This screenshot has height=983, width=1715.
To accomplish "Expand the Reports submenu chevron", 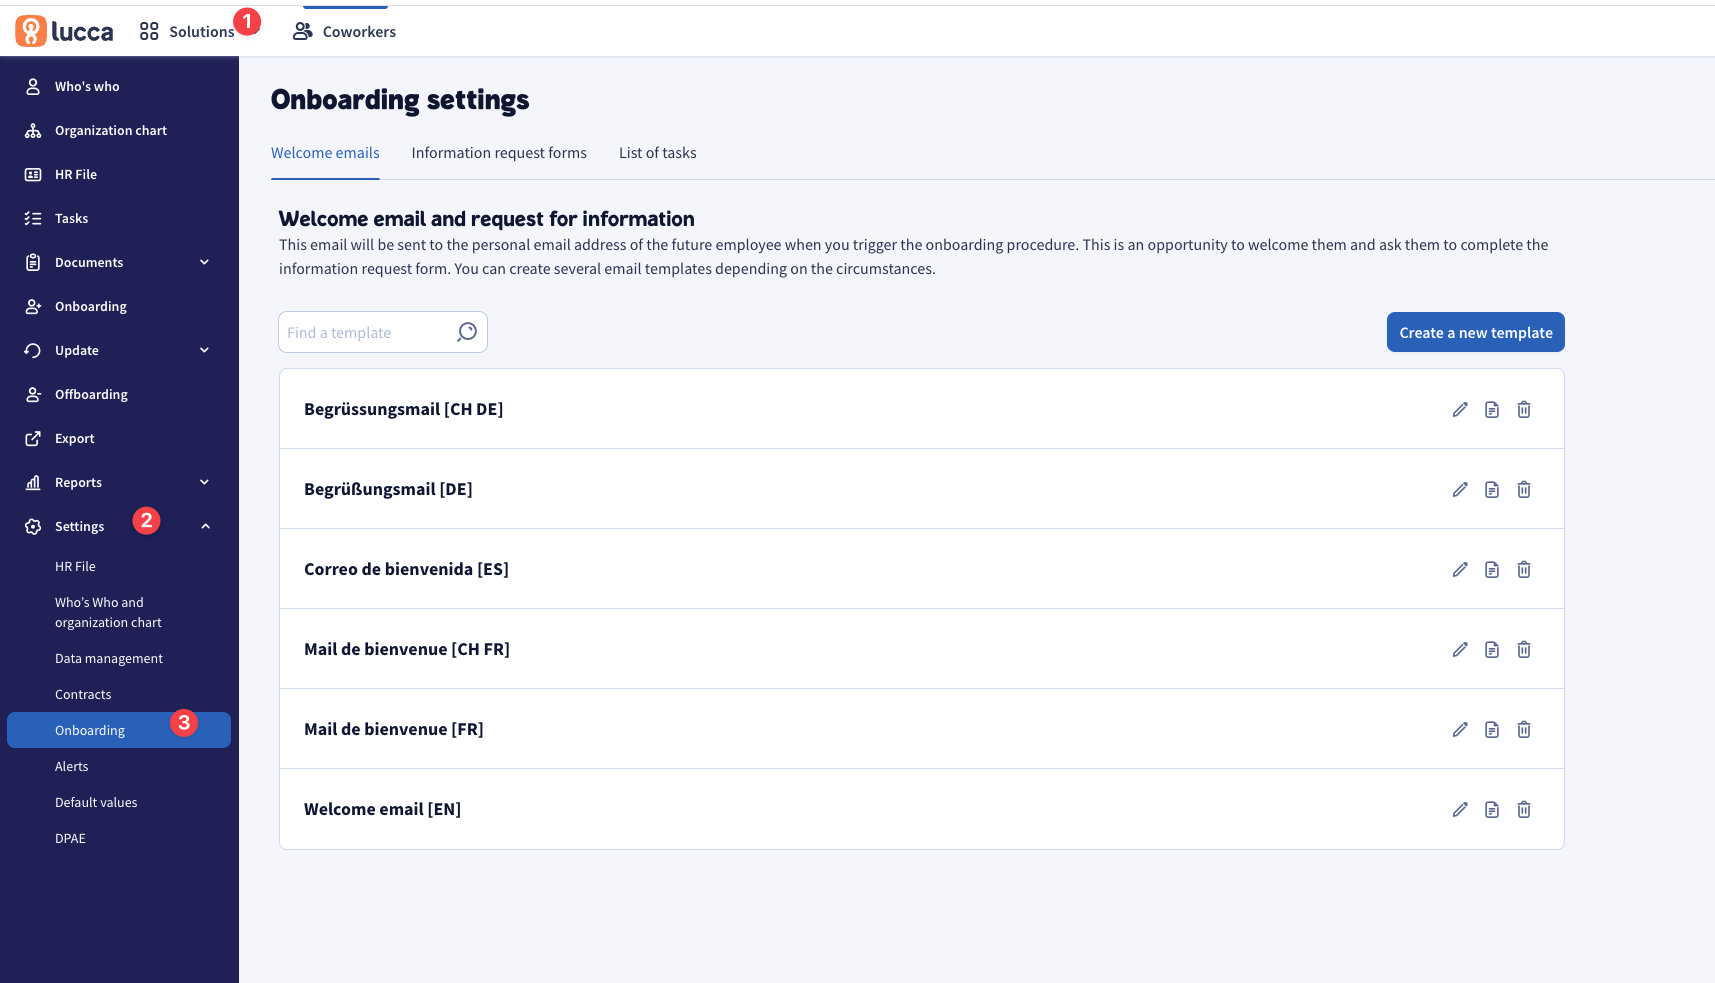I will tap(205, 482).
